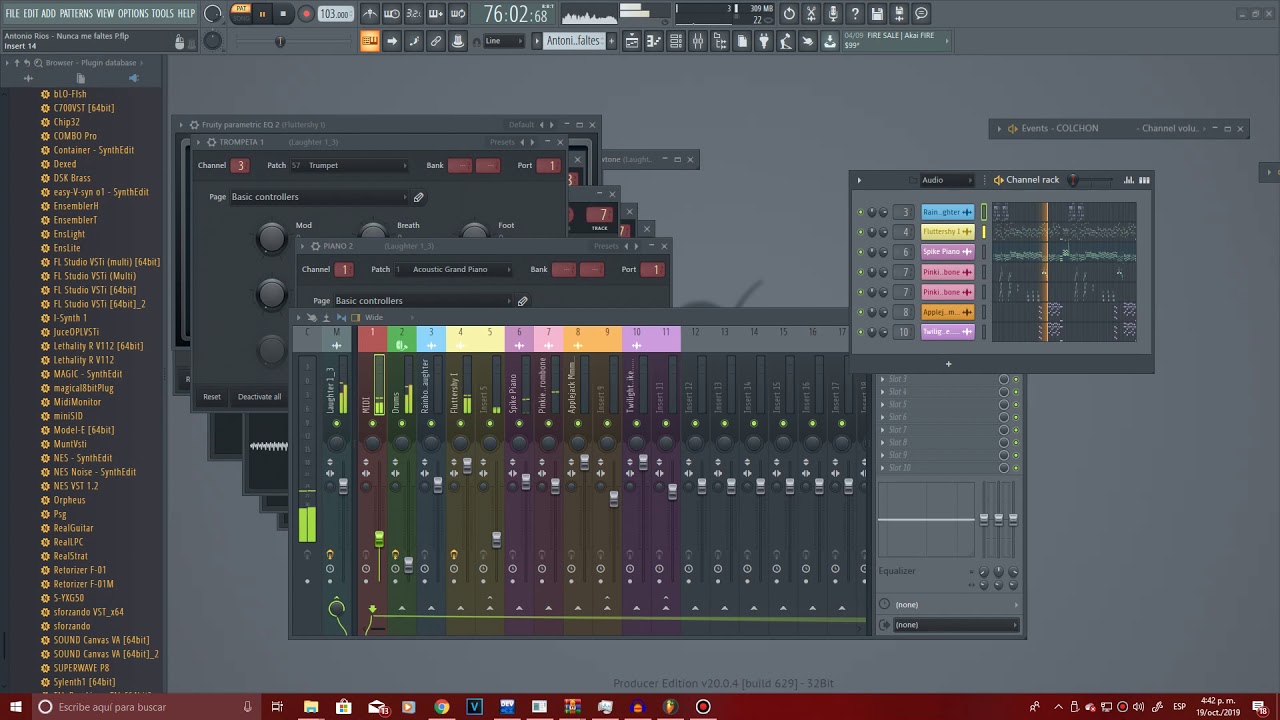Click the red record button
Image resolution: width=1280 pixels, height=720 pixels.
[x=306, y=14]
